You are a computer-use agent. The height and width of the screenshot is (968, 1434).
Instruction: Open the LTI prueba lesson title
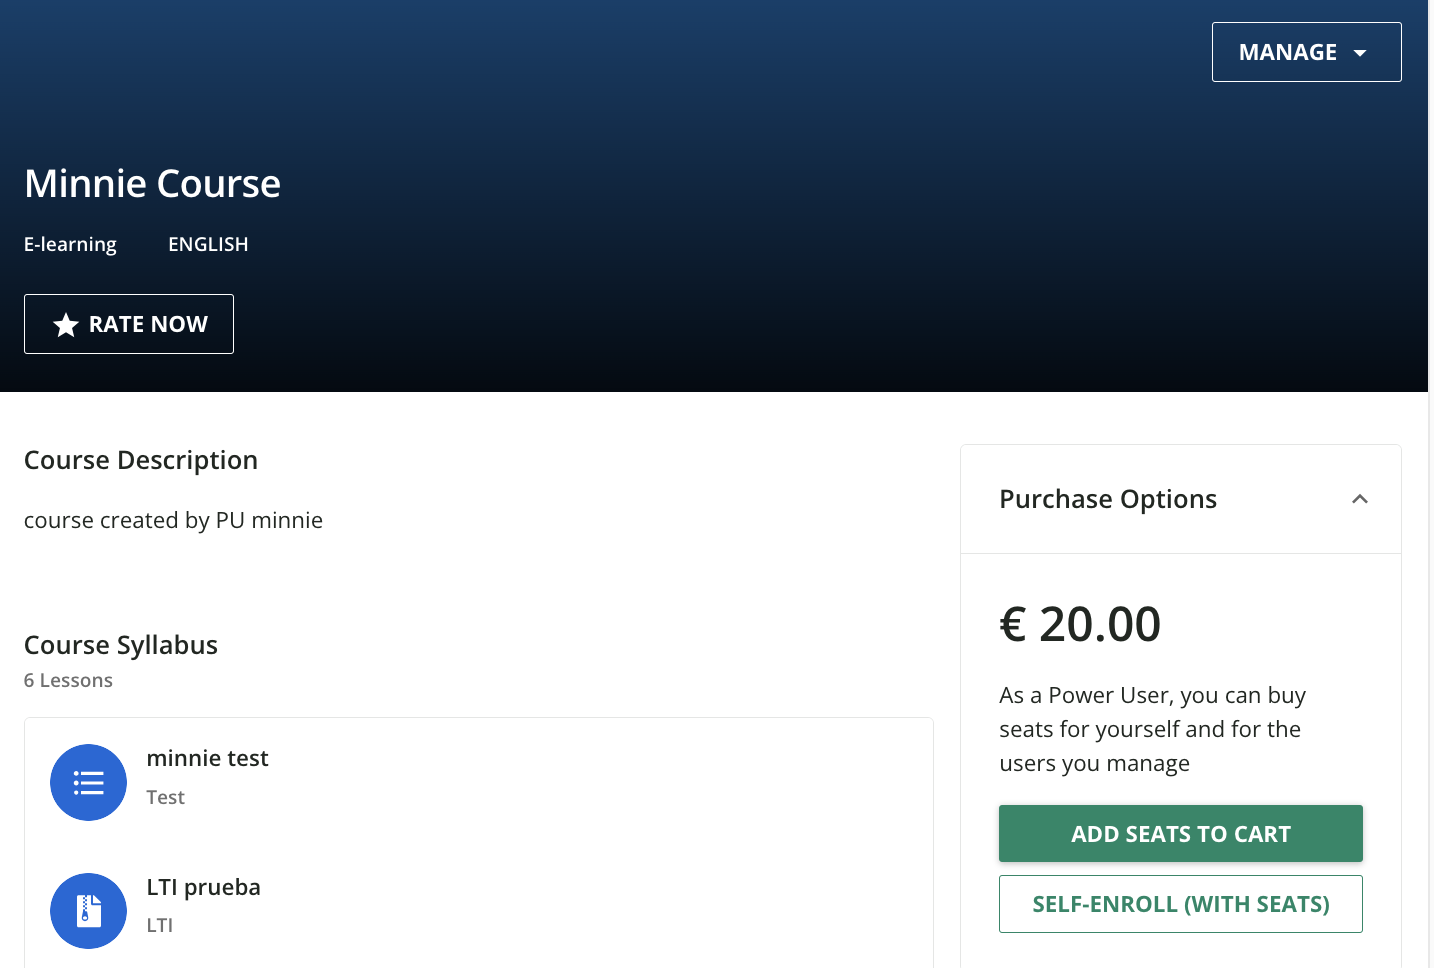(x=203, y=887)
